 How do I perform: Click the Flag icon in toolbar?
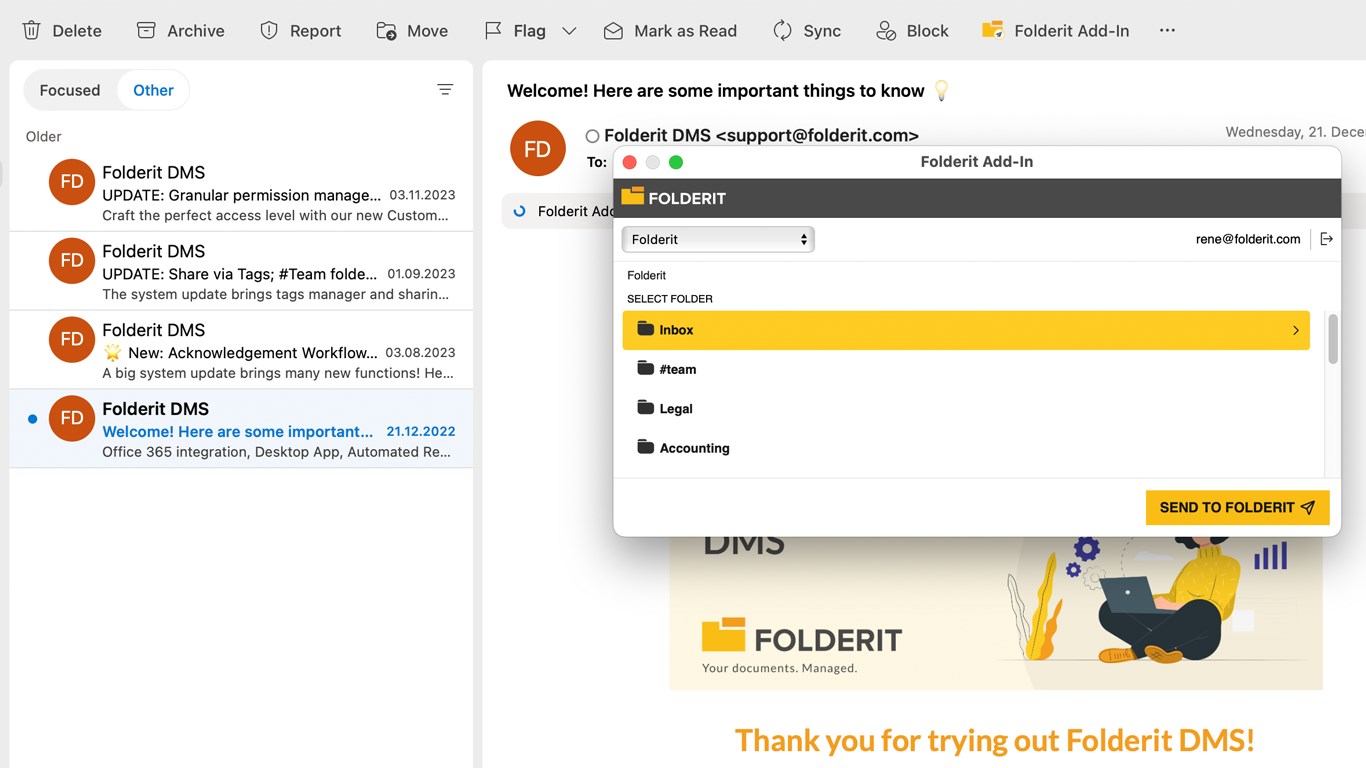(493, 31)
